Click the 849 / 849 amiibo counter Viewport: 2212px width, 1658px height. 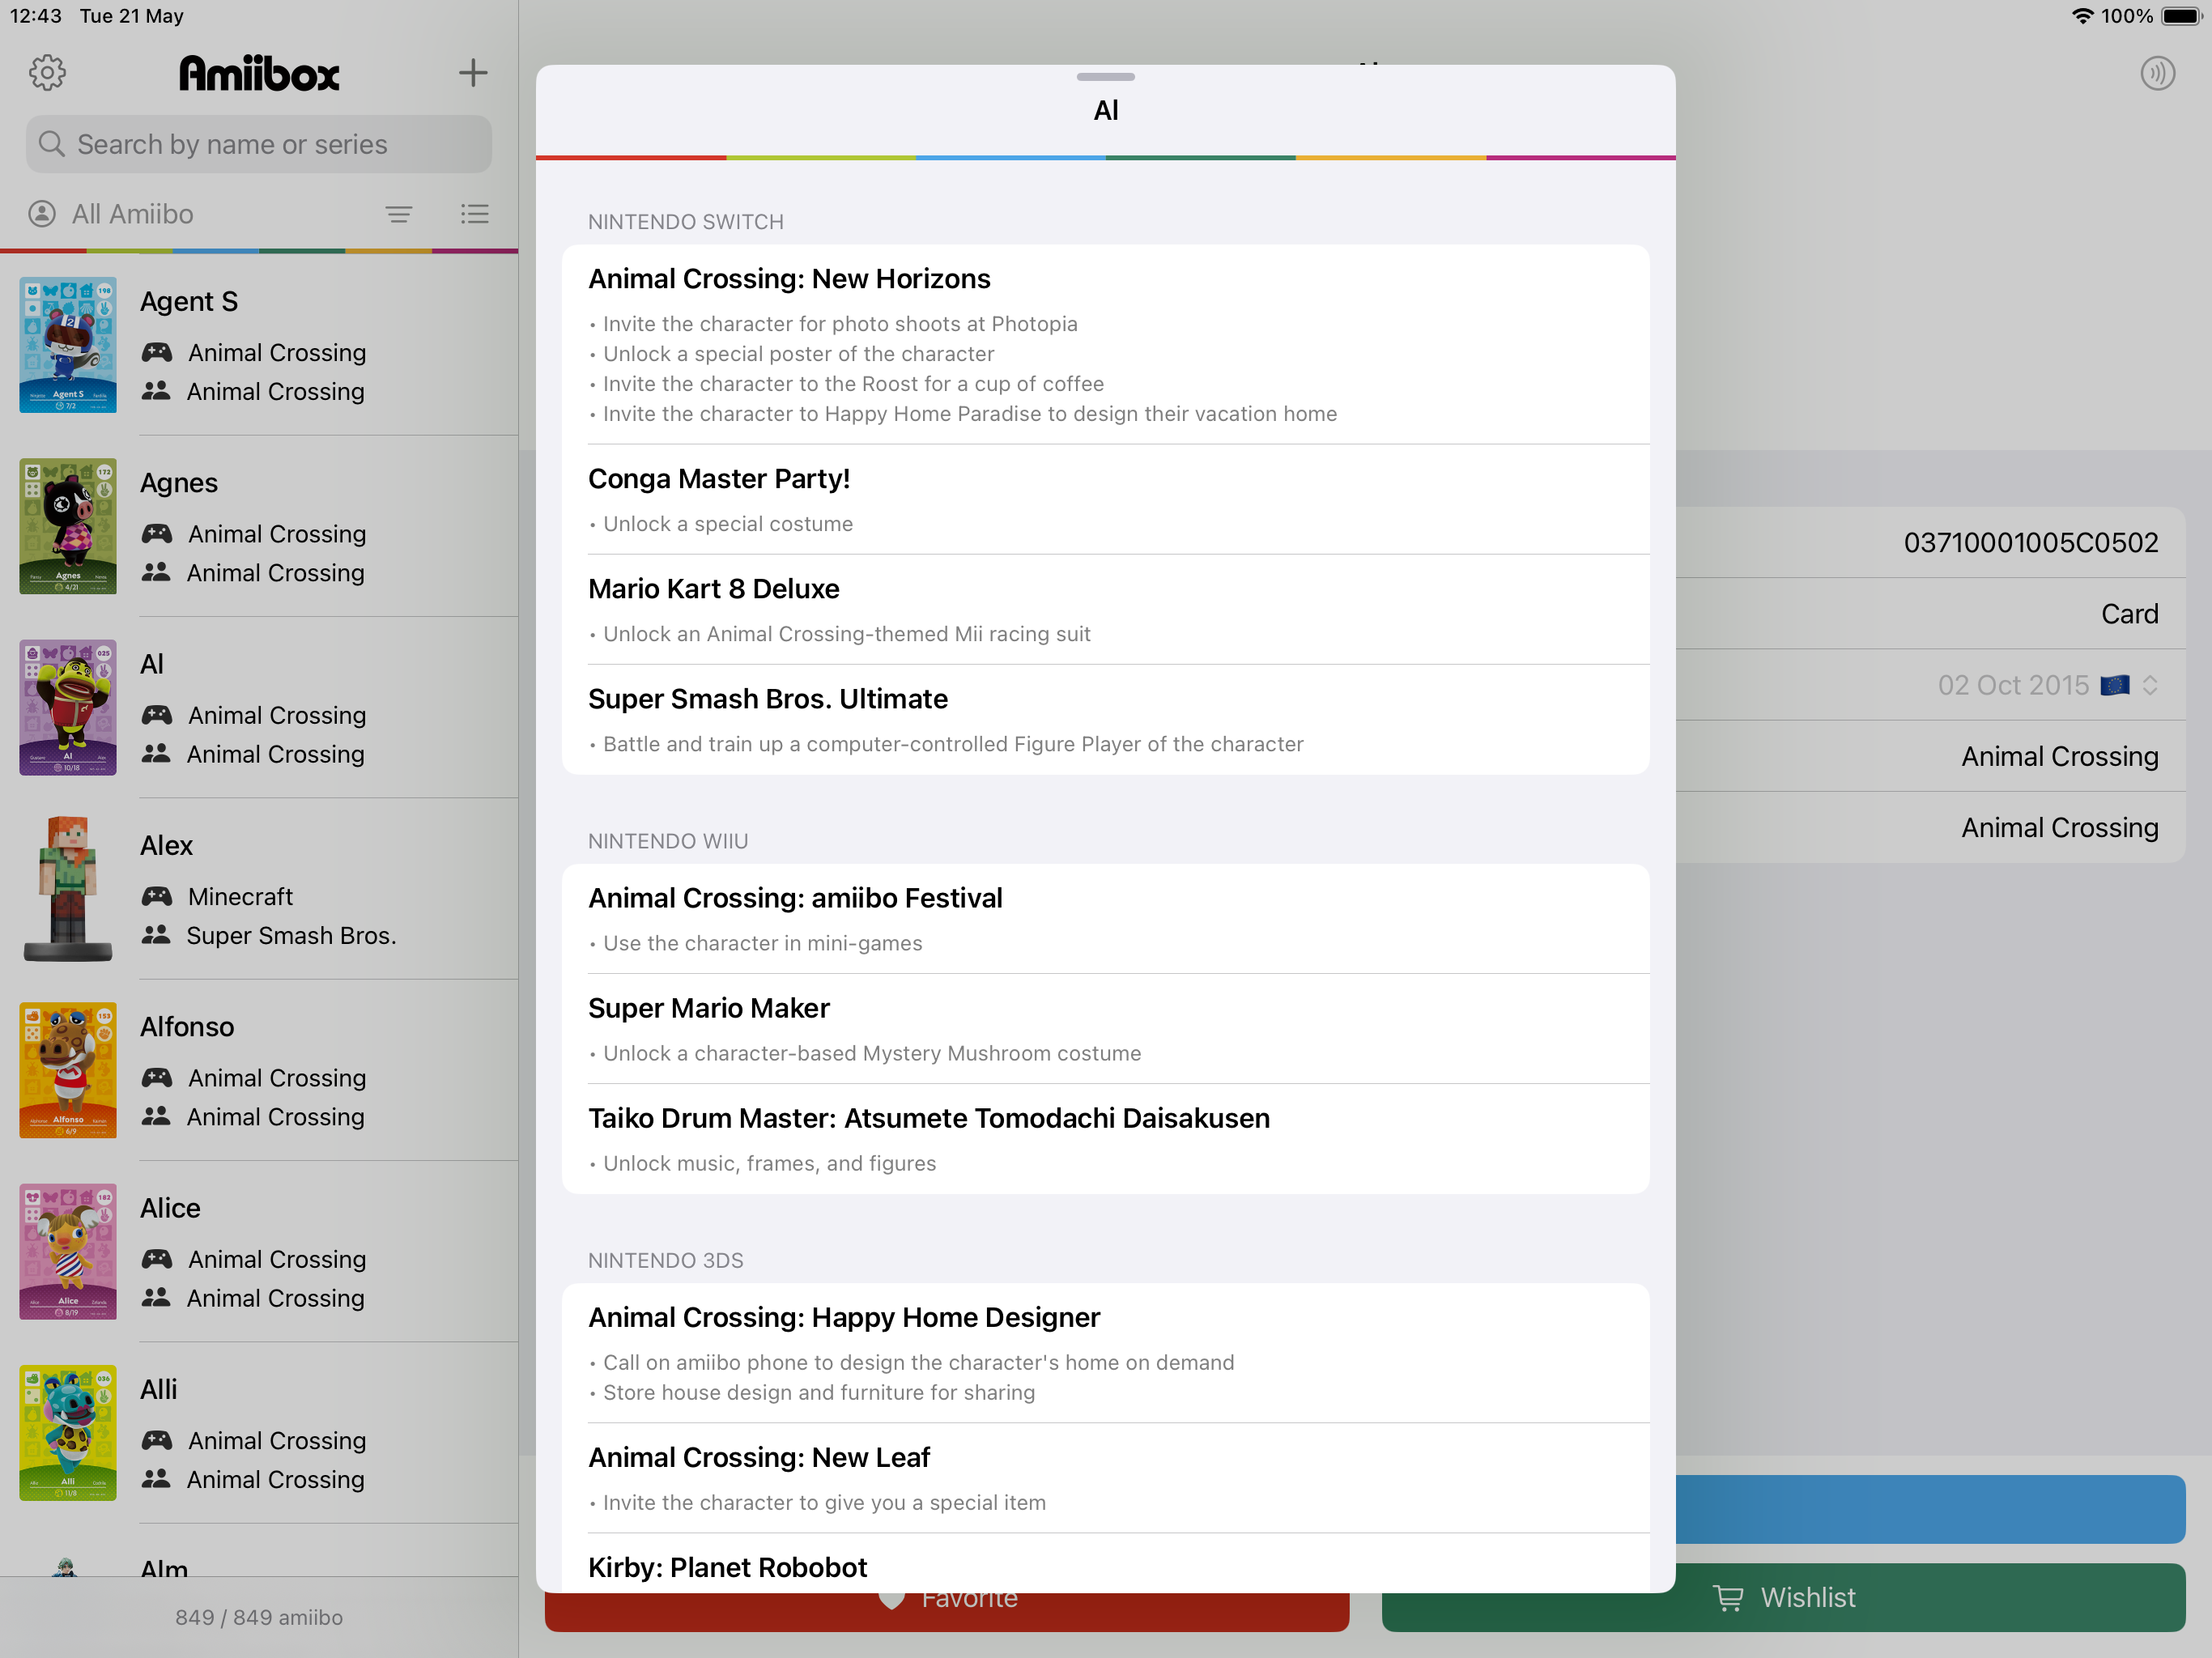(x=259, y=1617)
